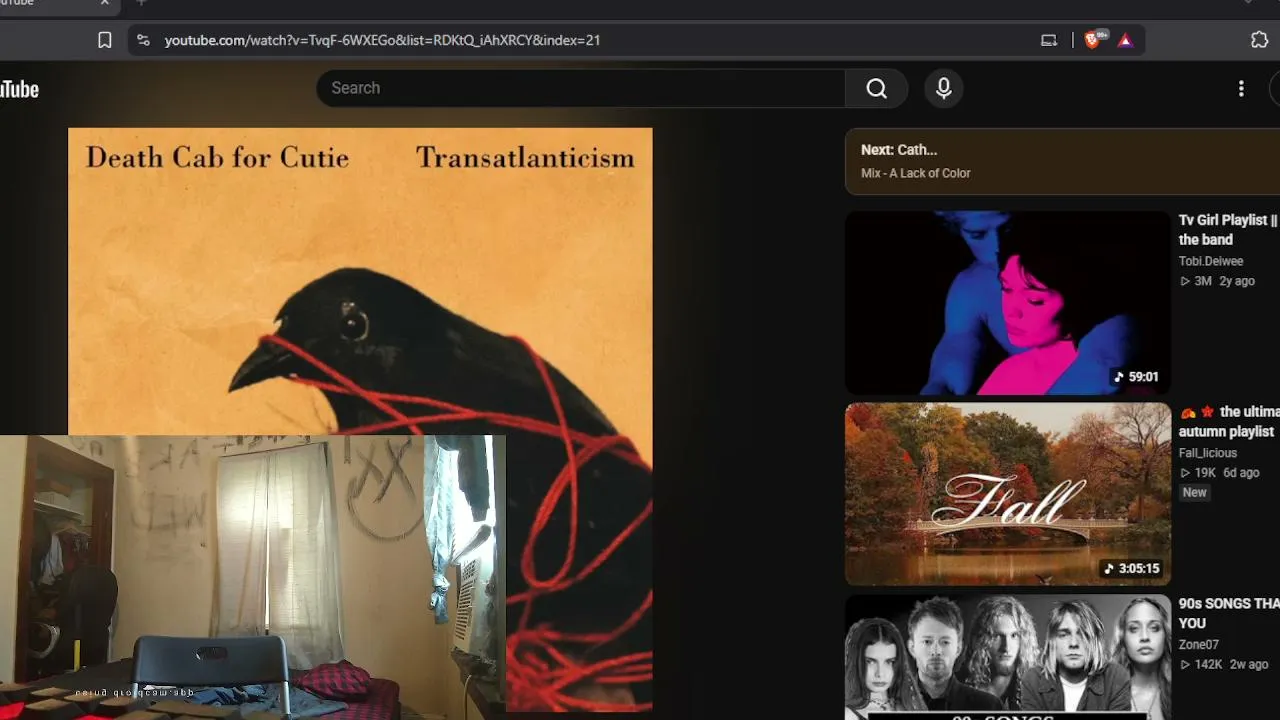Open site information icon beside the URL
Screen dimensions: 1280x720
pyautogui.click(x=143, y=40)
